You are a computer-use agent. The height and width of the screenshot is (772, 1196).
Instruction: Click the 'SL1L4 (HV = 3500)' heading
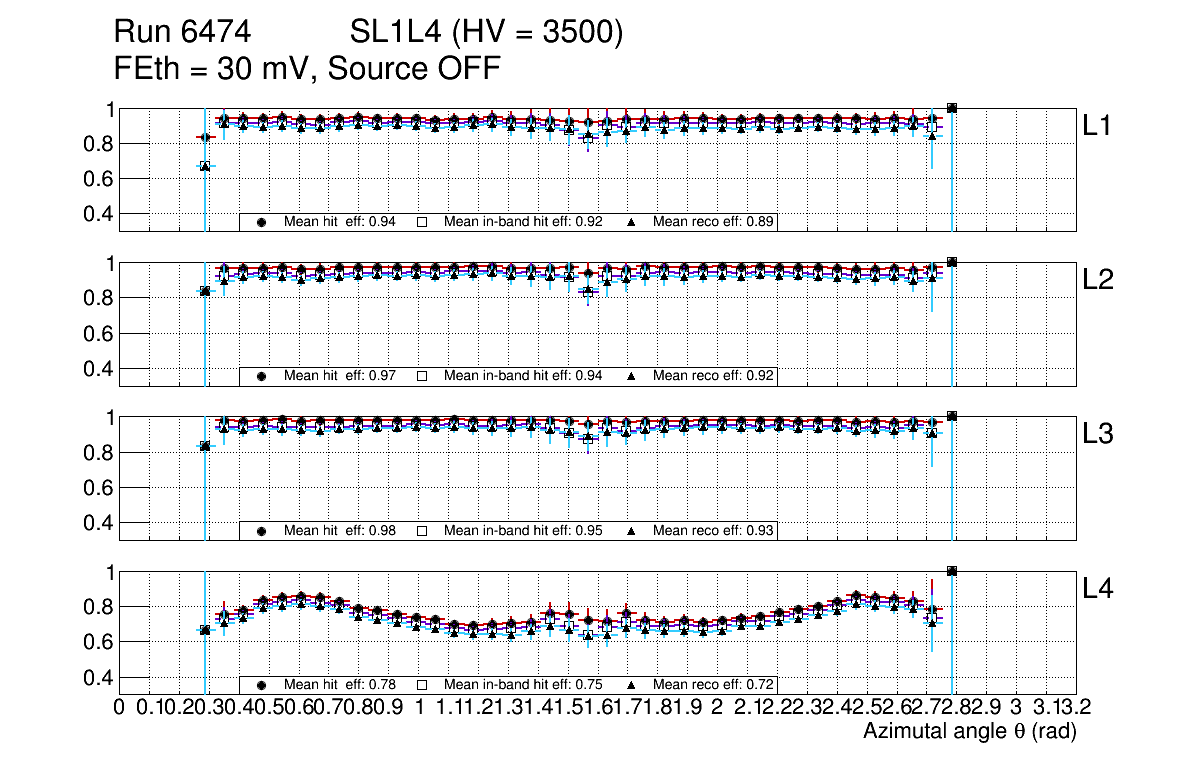[x=487, y=33]
